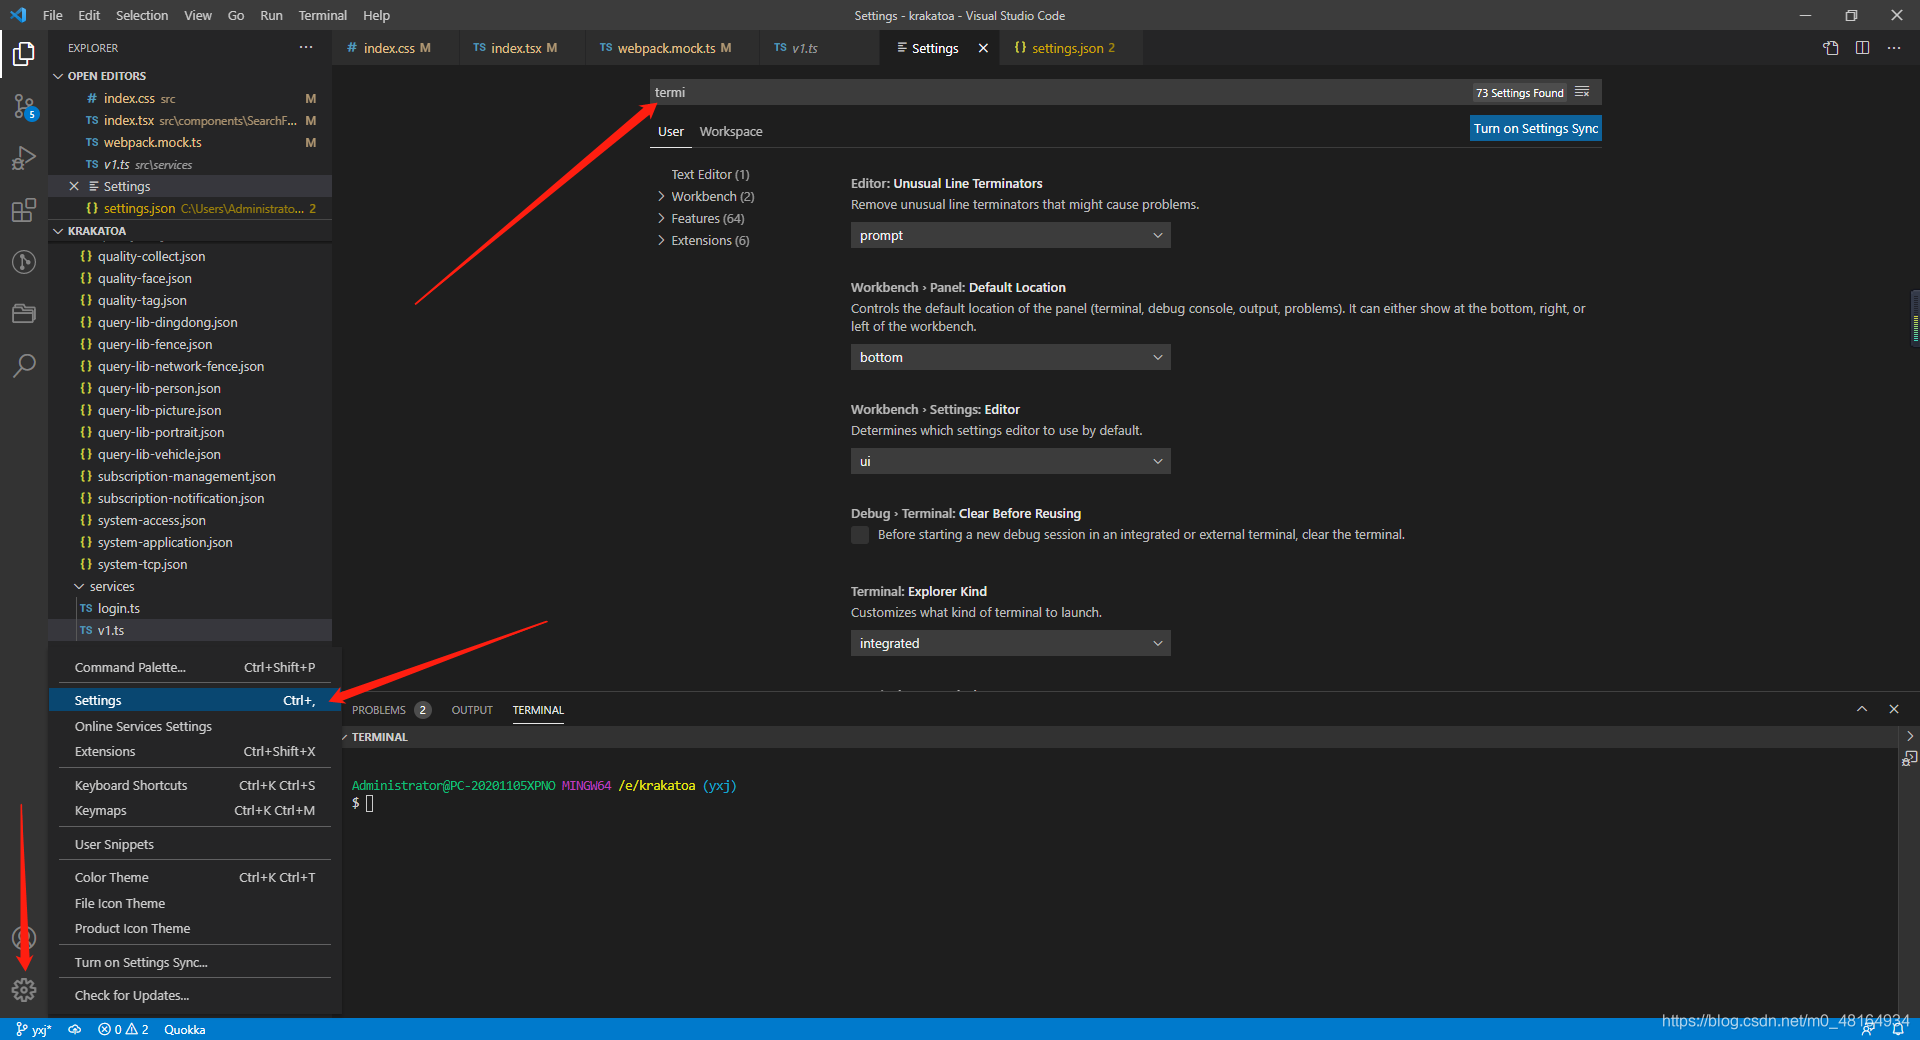Open Run and Debug view icon
The image size is (1920, 1040).
tap(24, 158)
